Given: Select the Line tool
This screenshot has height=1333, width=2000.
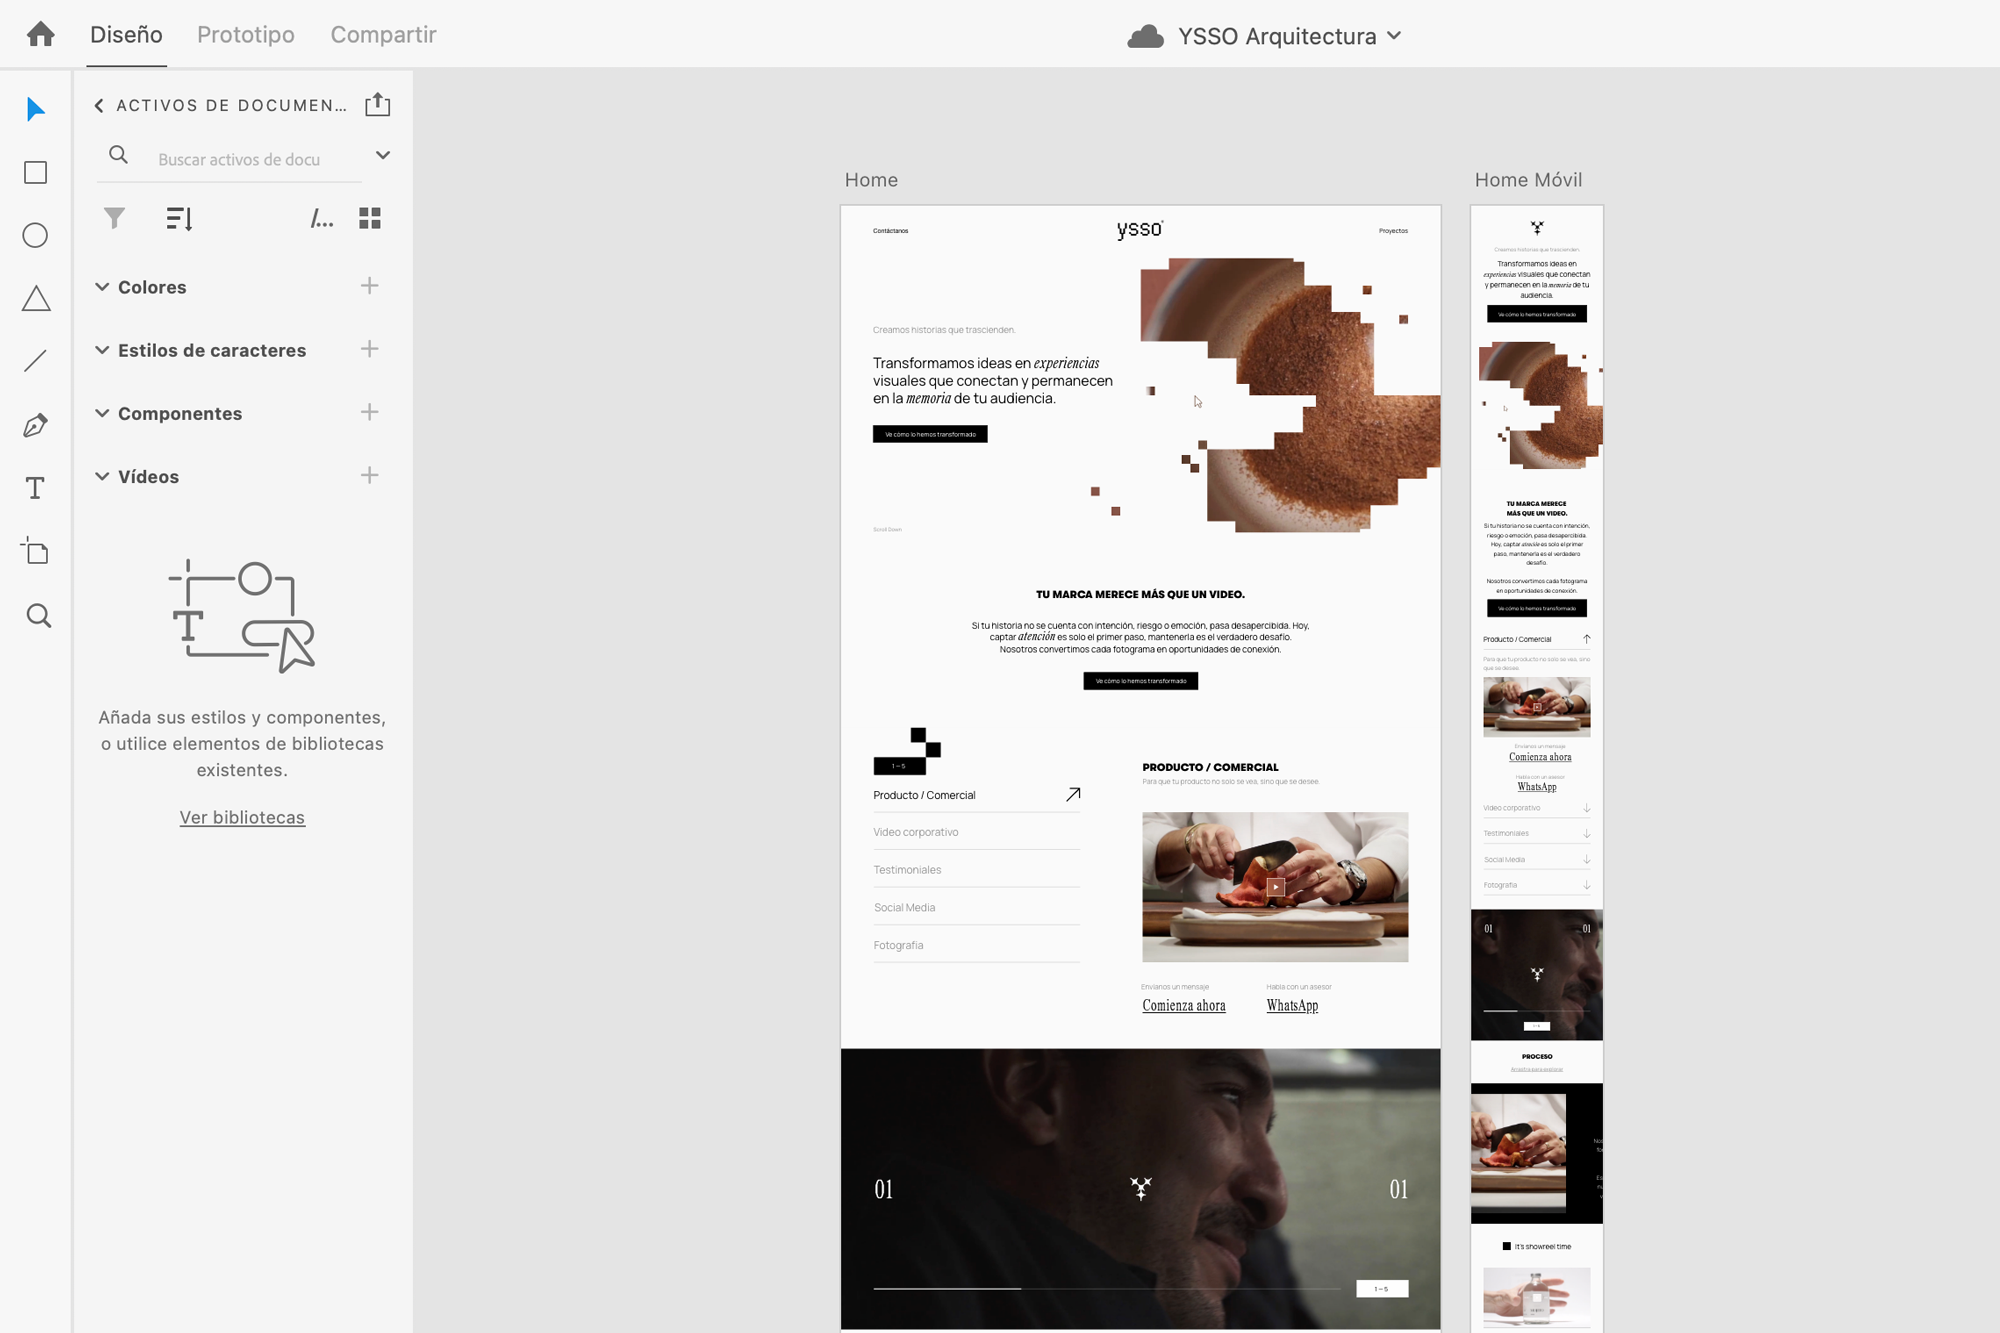Looking at the screenshot, I should (36, 361).
